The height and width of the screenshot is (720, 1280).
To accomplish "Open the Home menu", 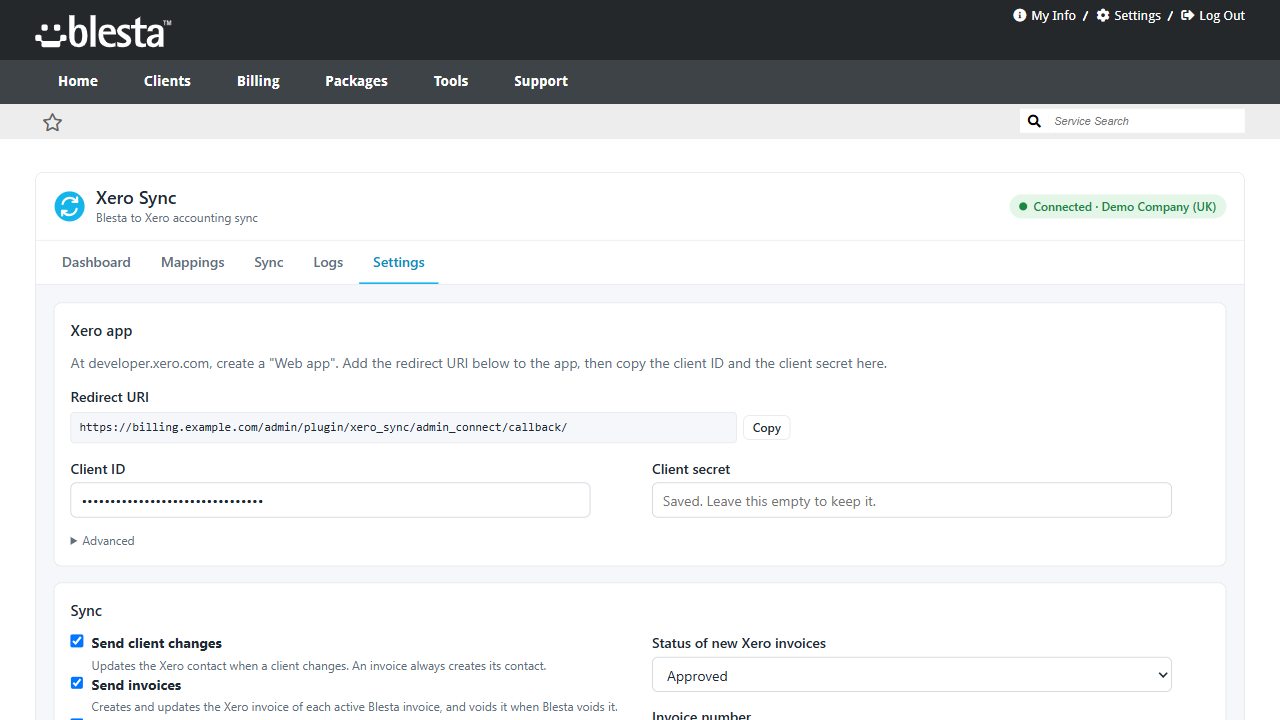I will click(x=78, y=81).
